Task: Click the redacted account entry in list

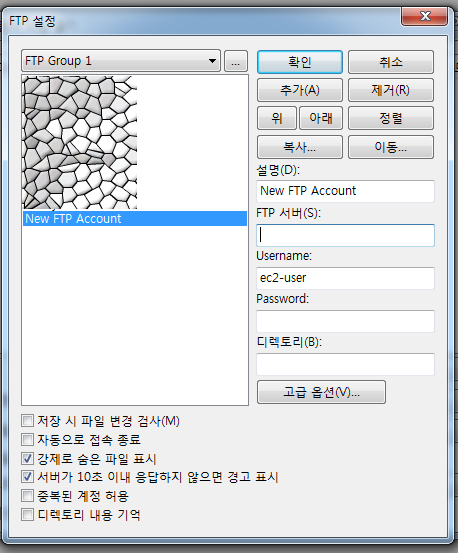Action: pos(80,142)
